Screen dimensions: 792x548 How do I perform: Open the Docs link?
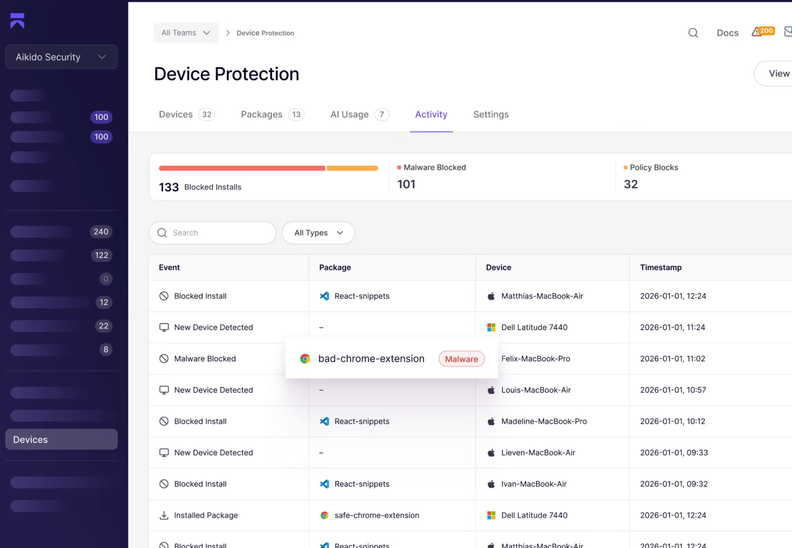point(727,33)
